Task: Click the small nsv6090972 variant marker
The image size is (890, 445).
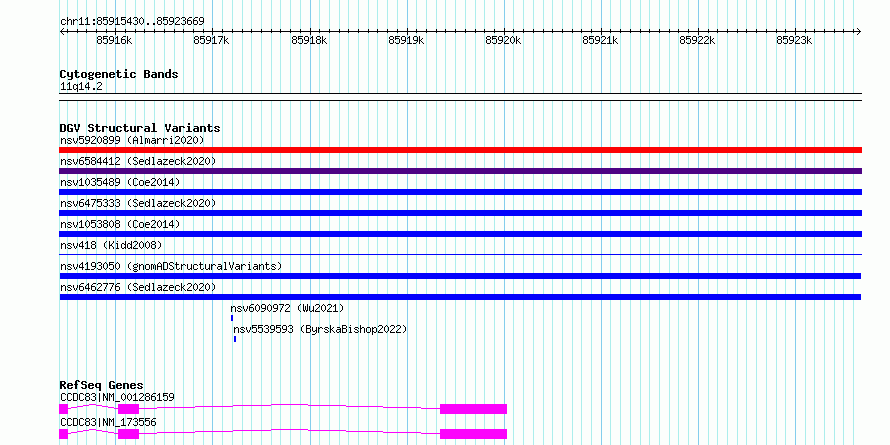Action: [232, 318]
